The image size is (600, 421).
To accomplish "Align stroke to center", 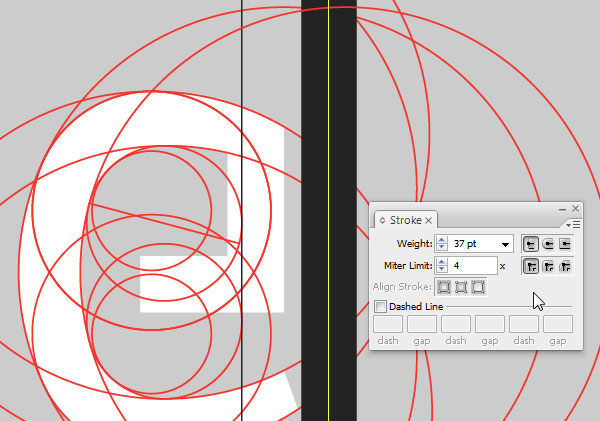I will pyautogui.click(x=443, y=287).
